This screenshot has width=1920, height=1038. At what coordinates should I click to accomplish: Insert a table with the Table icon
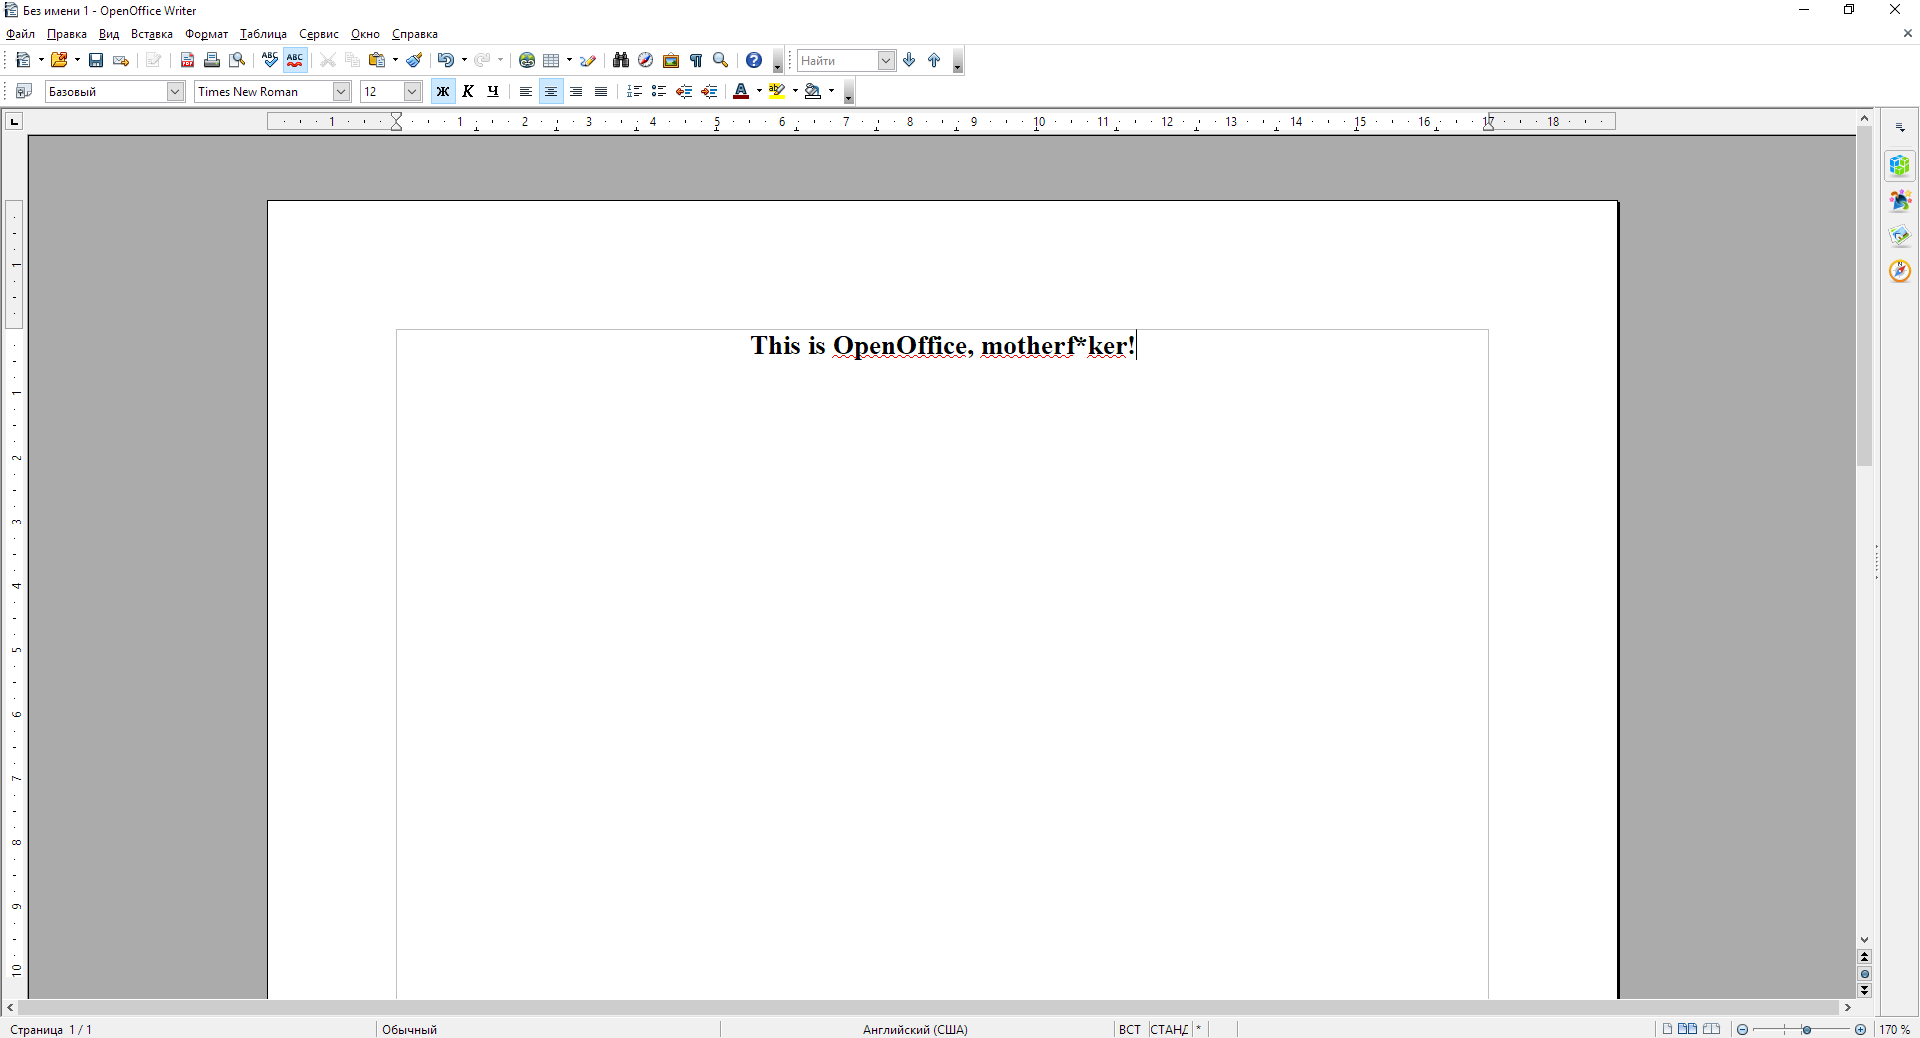(551, 60)
